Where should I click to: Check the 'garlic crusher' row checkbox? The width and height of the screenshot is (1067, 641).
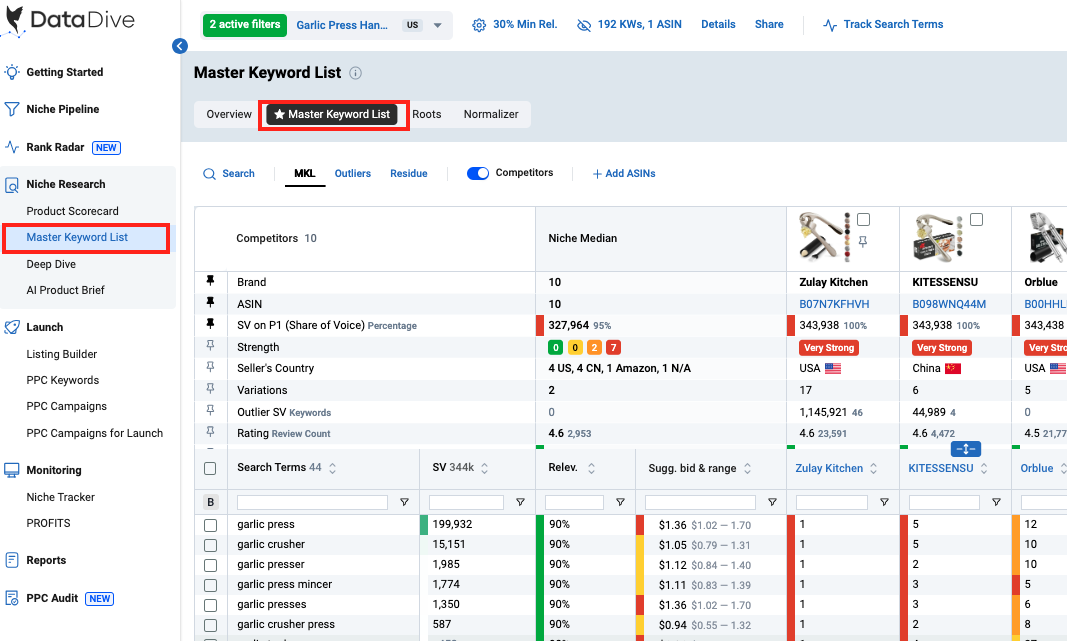(210, 545)
